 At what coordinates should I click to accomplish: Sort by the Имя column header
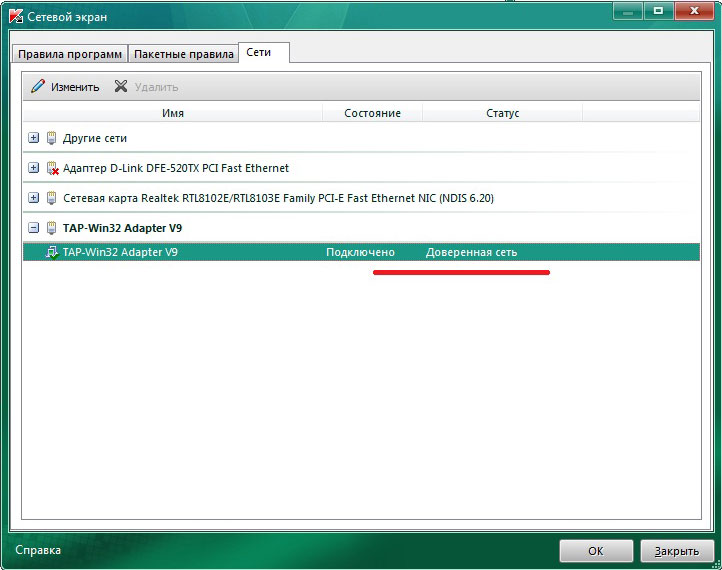click(x=173, y=113)
